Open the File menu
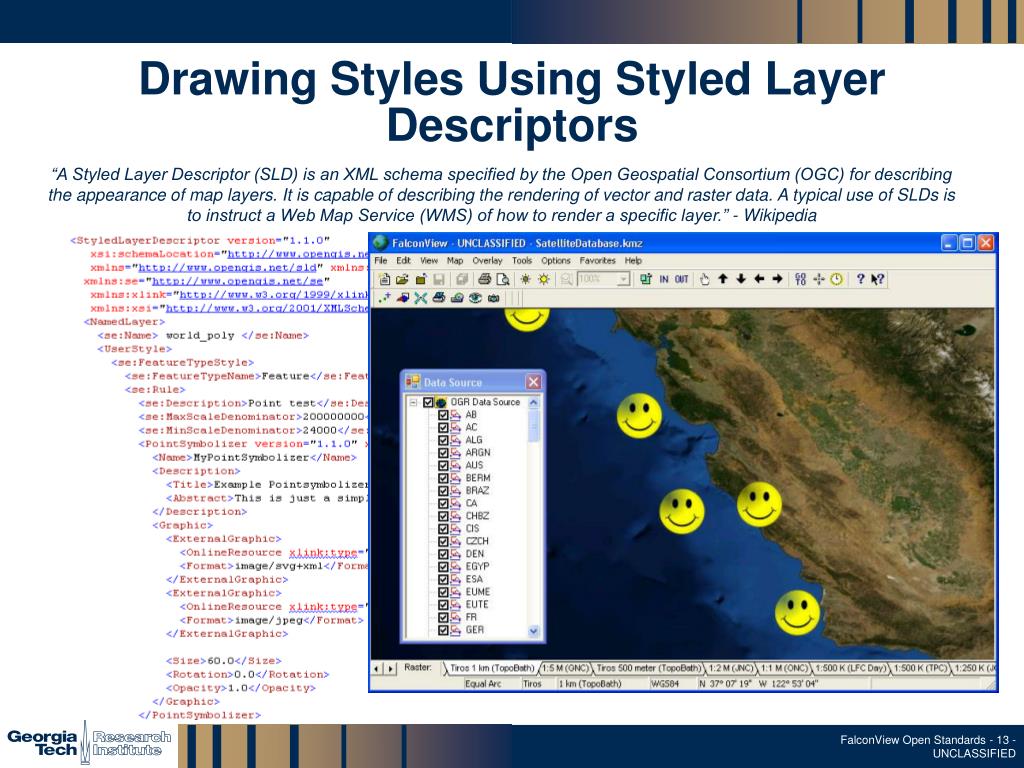The height and width of the screenshot is (768, 1024). coord(381,261)
